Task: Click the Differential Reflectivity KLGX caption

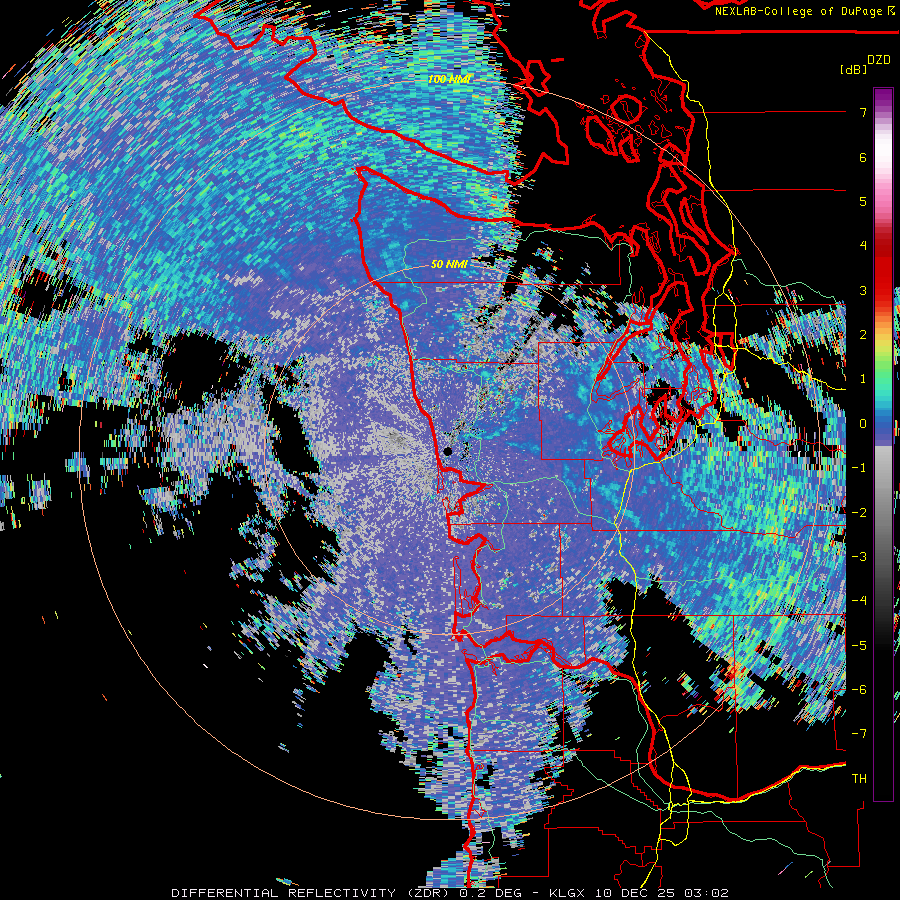Action: tap(450, 893)
